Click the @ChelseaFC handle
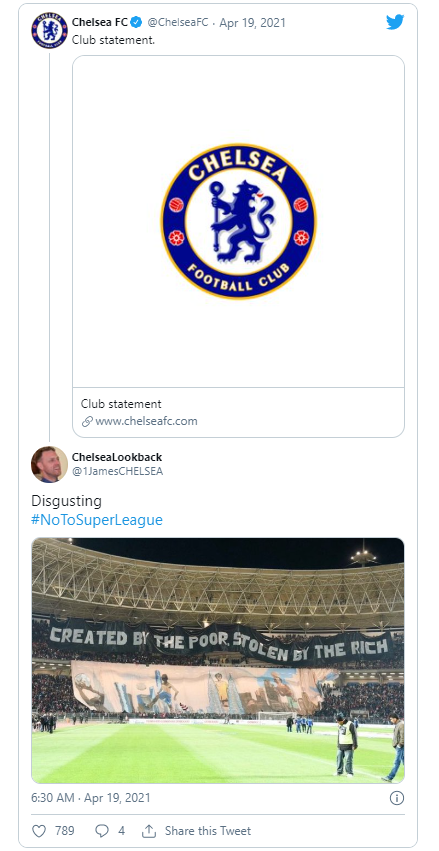This screenshot has height=851, width=439. [x=178, y=23]
